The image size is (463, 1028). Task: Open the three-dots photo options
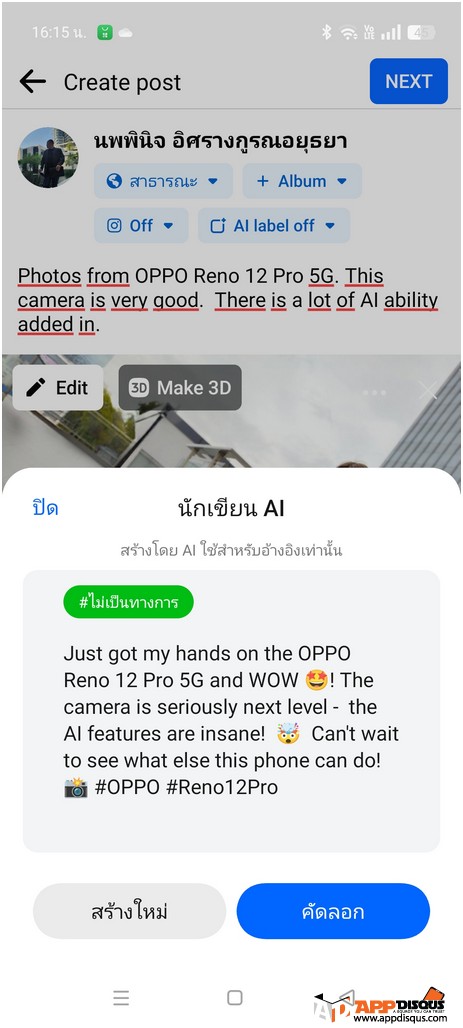coord(374,393)
